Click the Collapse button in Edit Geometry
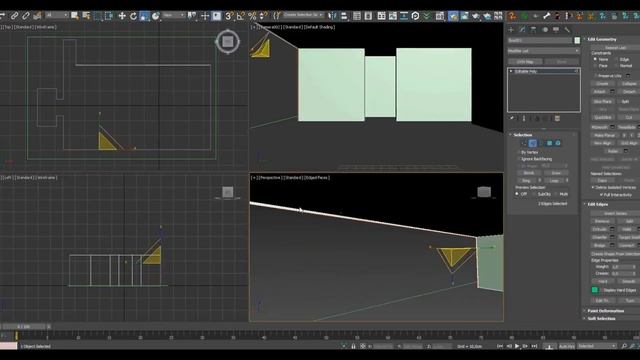Image resolution: width=640 pixels, height=360 pixels. tap(629, 84)
